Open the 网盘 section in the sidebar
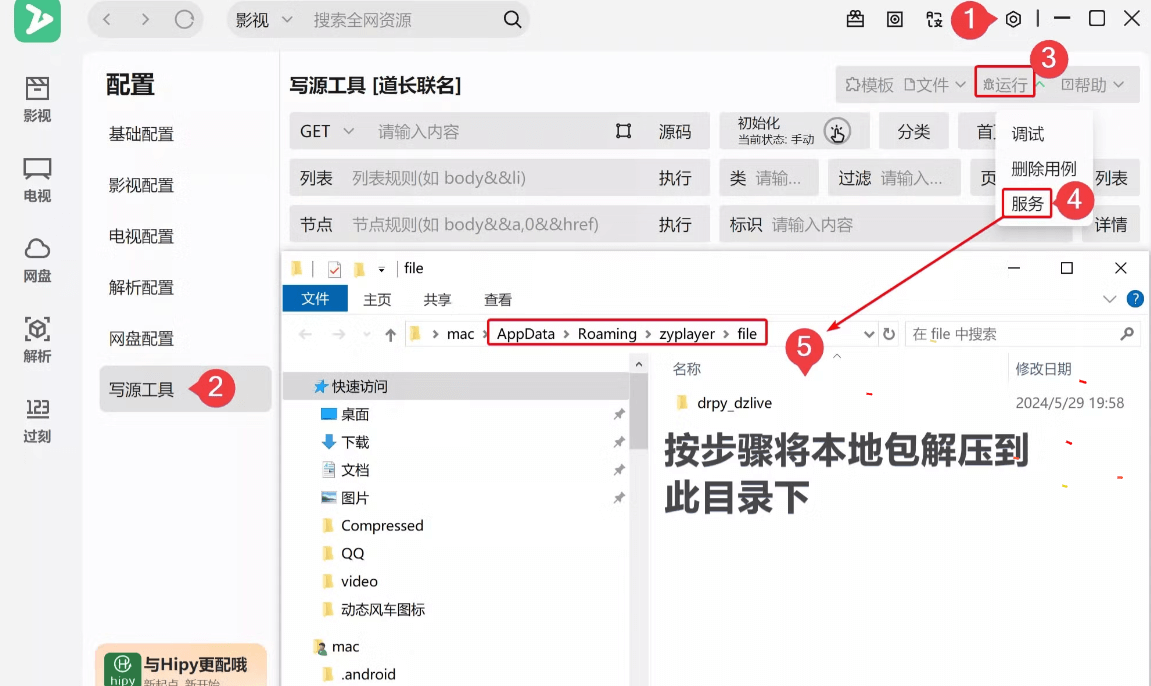The width and height of the screenshot is (1151, 686). pyautogui.click(x=37, y=260)
